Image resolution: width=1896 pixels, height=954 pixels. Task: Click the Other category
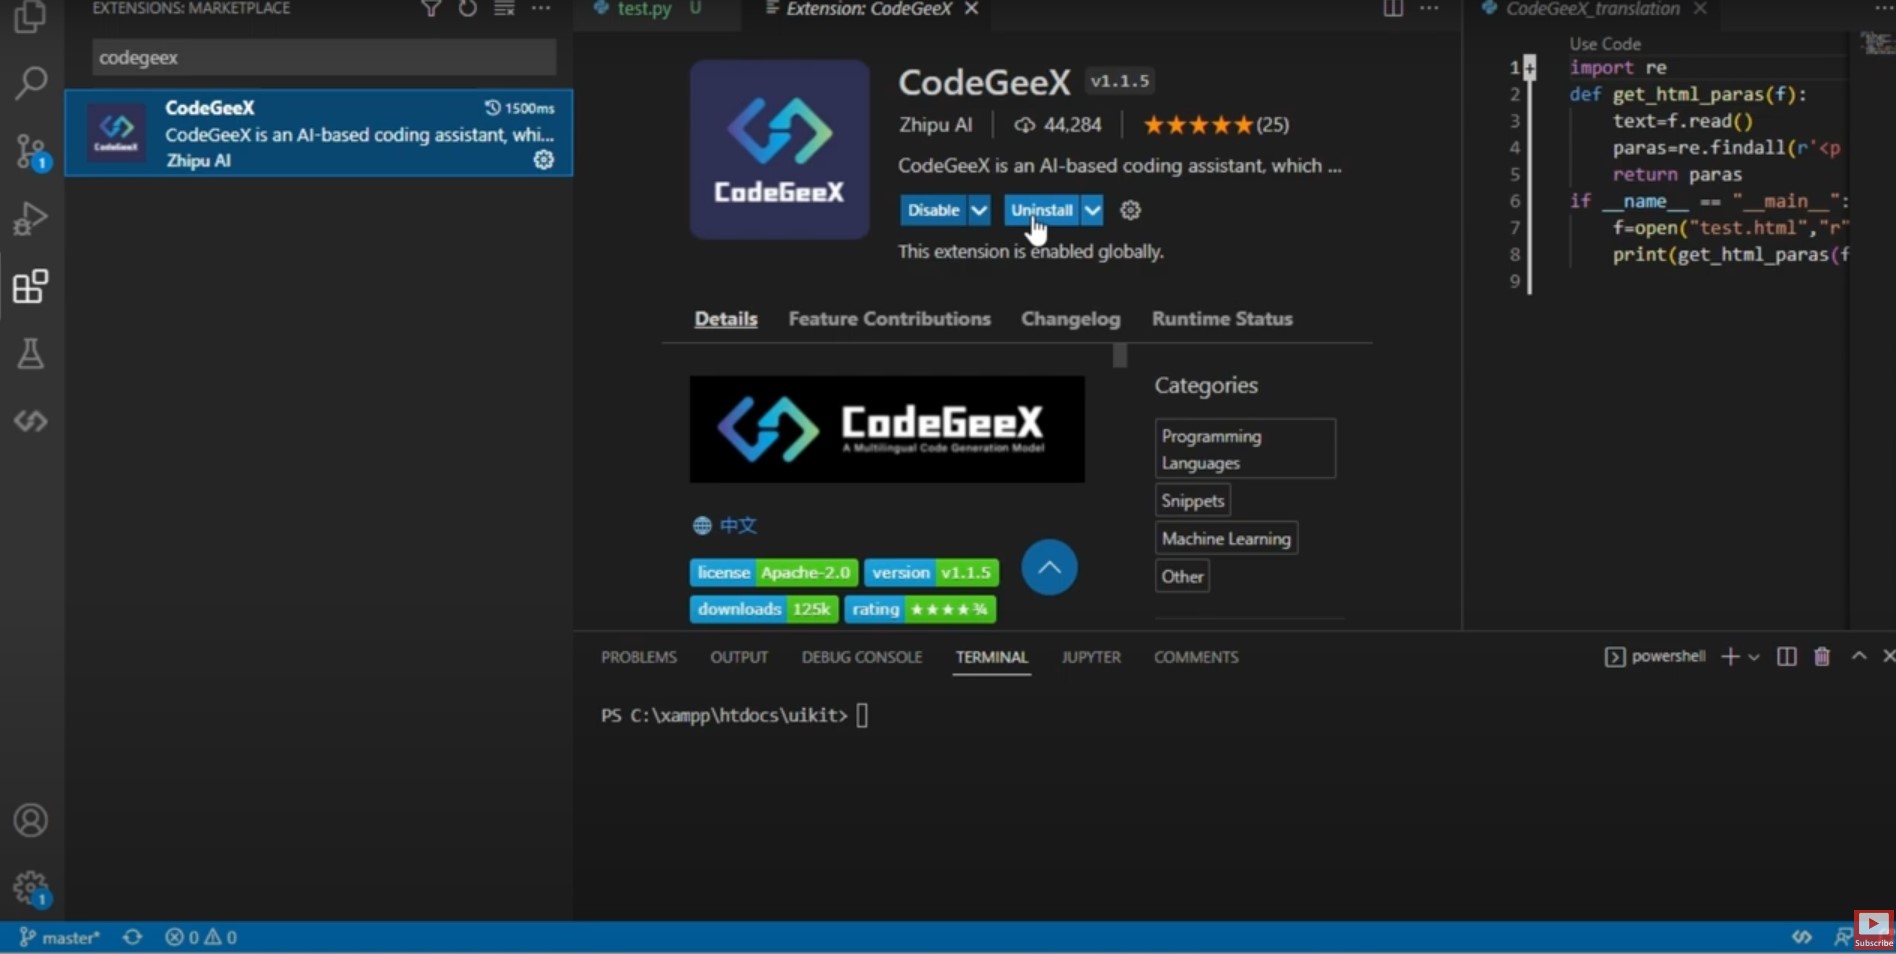click(x=1182, y=576)
